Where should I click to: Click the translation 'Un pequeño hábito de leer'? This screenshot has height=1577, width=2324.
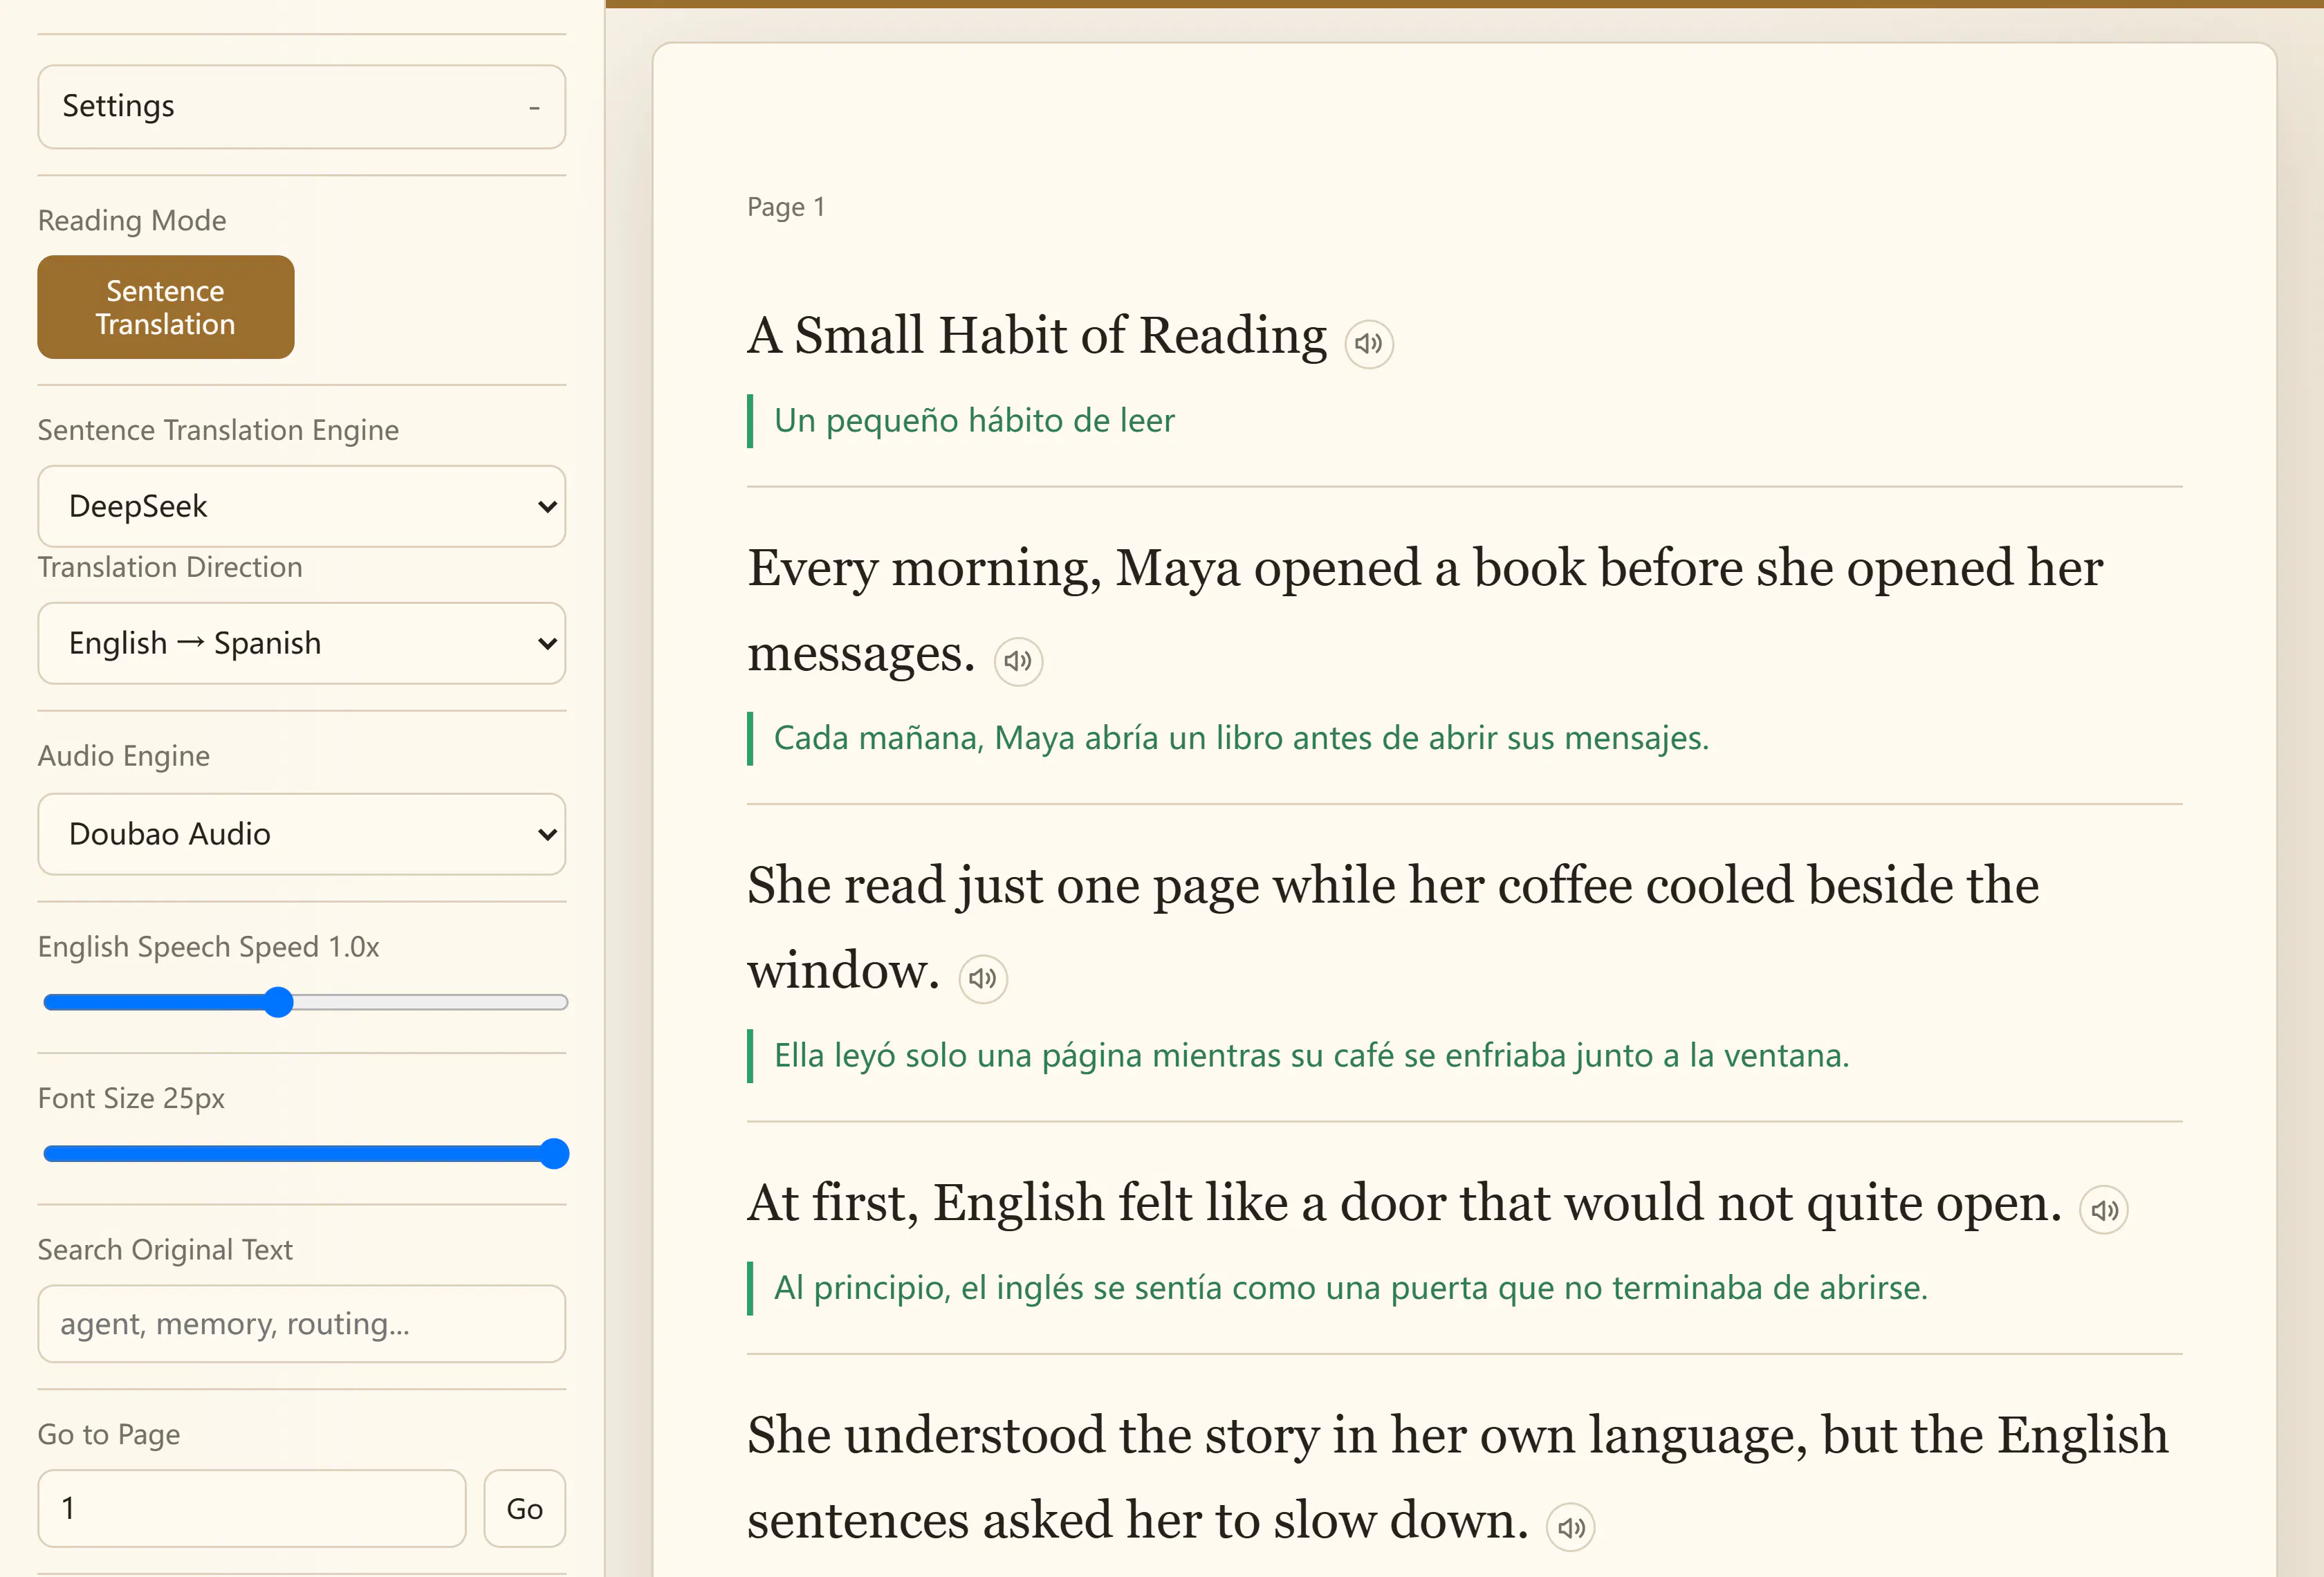pos(974,421)
